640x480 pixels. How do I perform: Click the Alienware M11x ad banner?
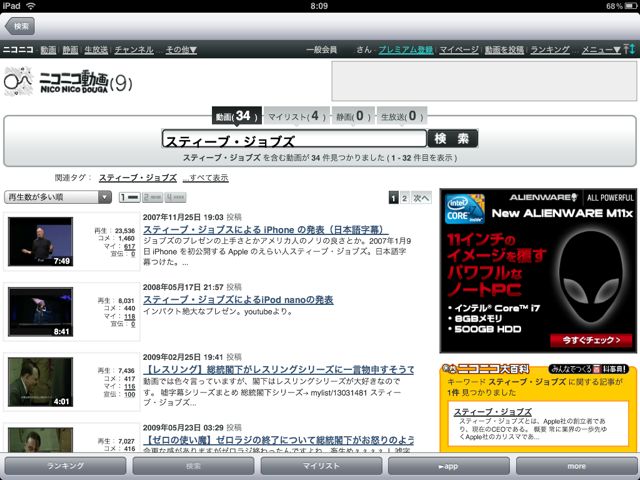point(538,271)
